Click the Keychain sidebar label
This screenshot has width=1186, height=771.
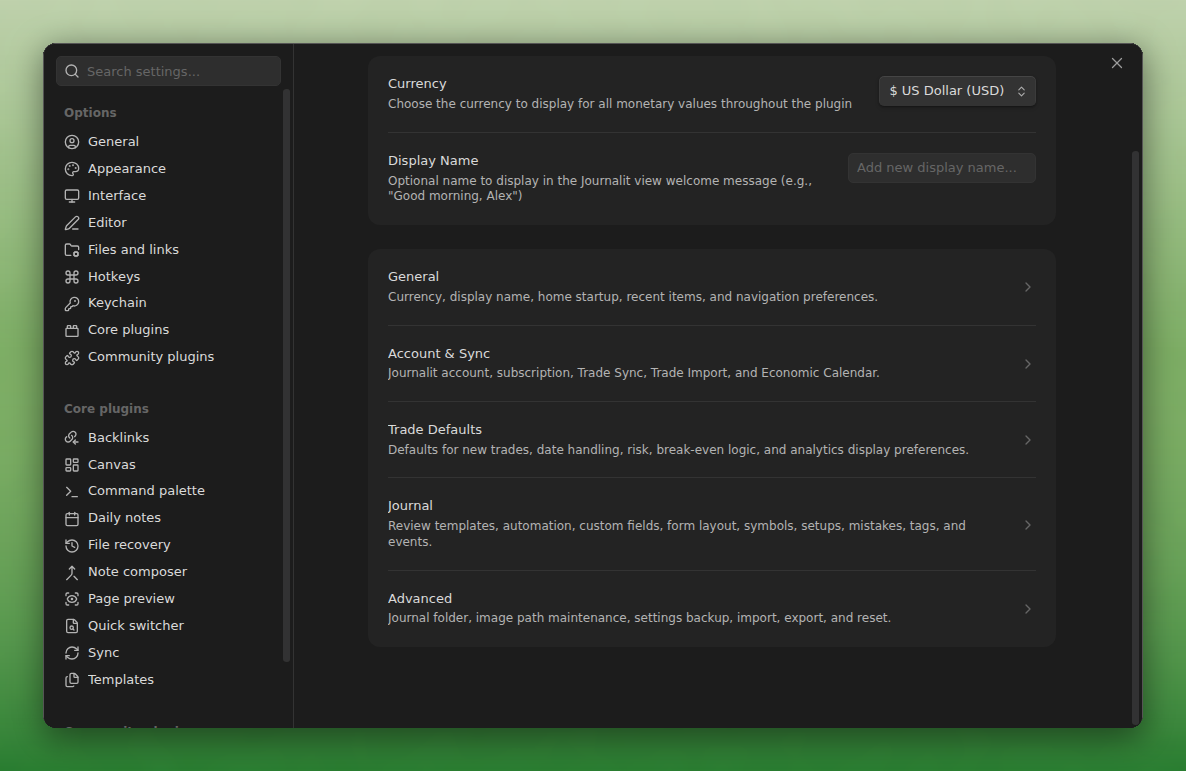click(x=117, y=303)
